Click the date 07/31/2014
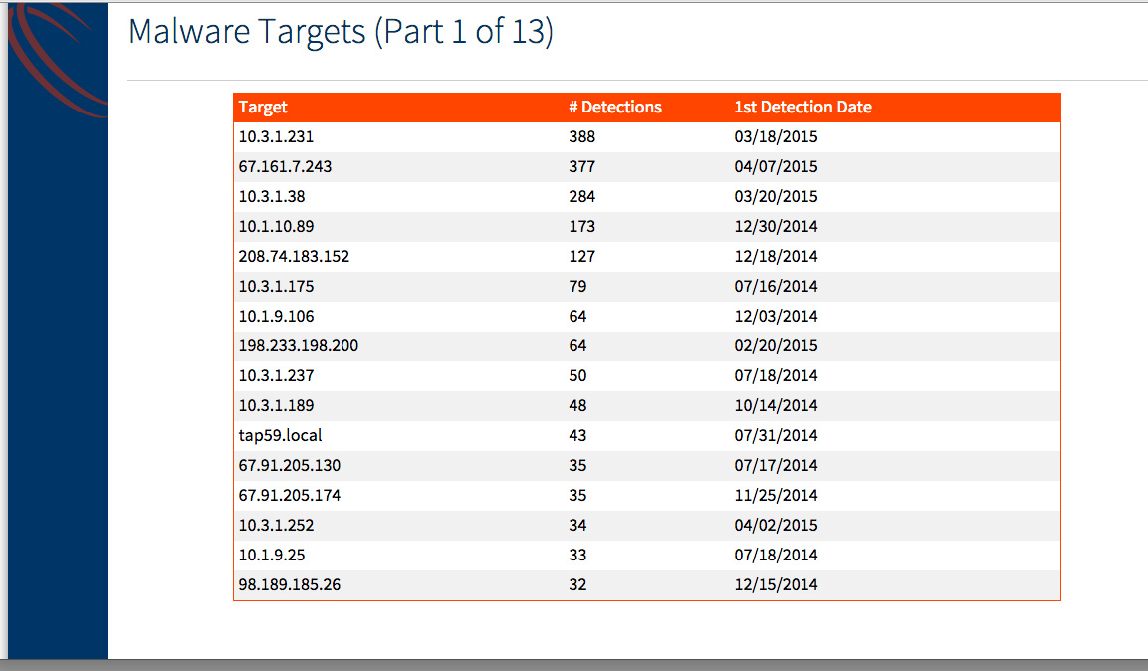Screen dimensions: 1148x671 pyautogui.click(x=775, y=435)
